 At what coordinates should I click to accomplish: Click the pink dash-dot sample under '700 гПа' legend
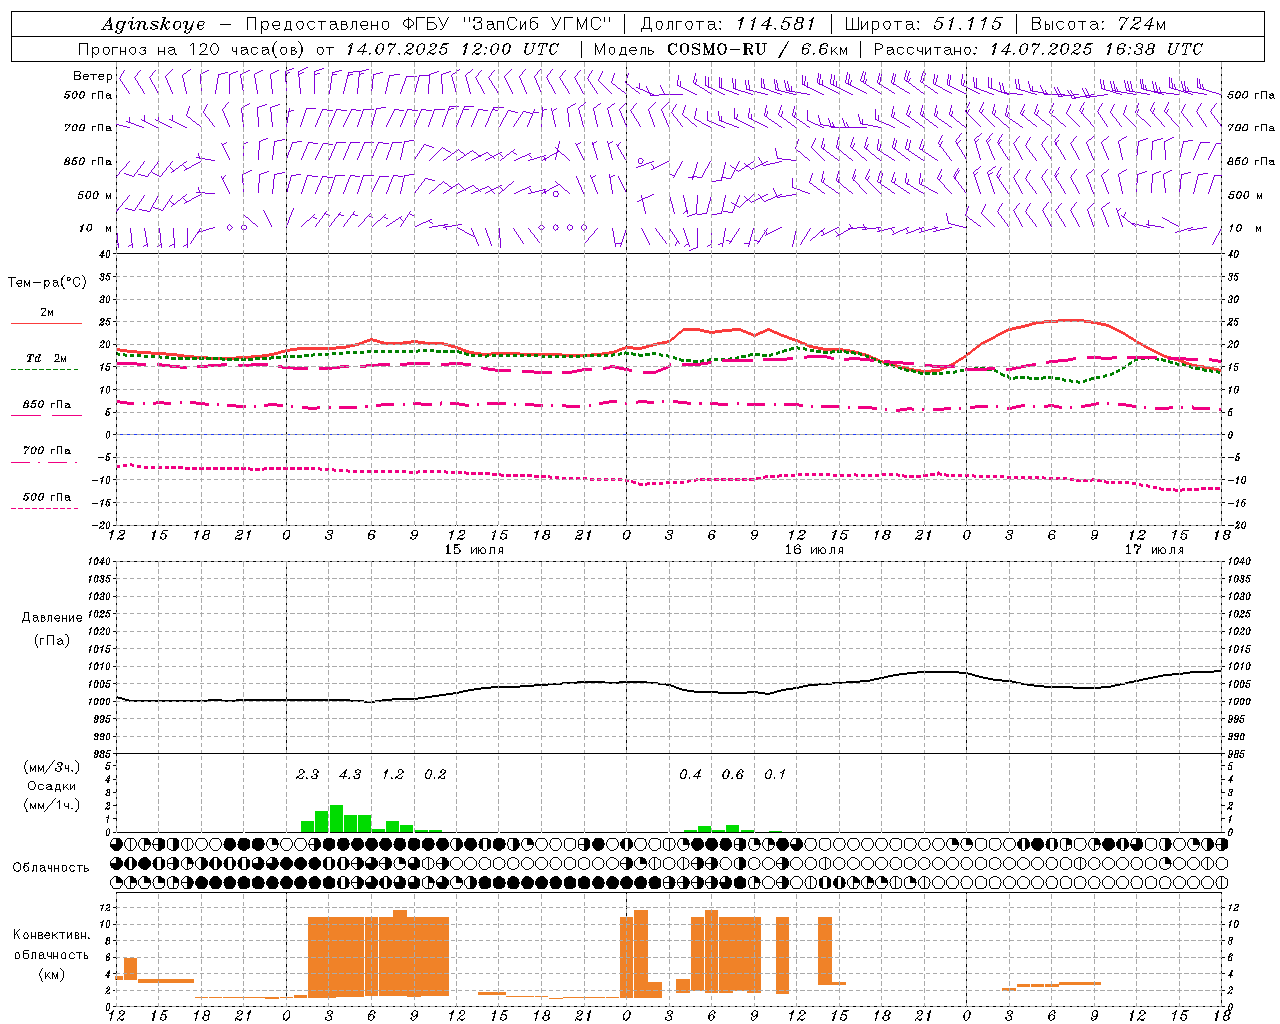coord(46,462)
